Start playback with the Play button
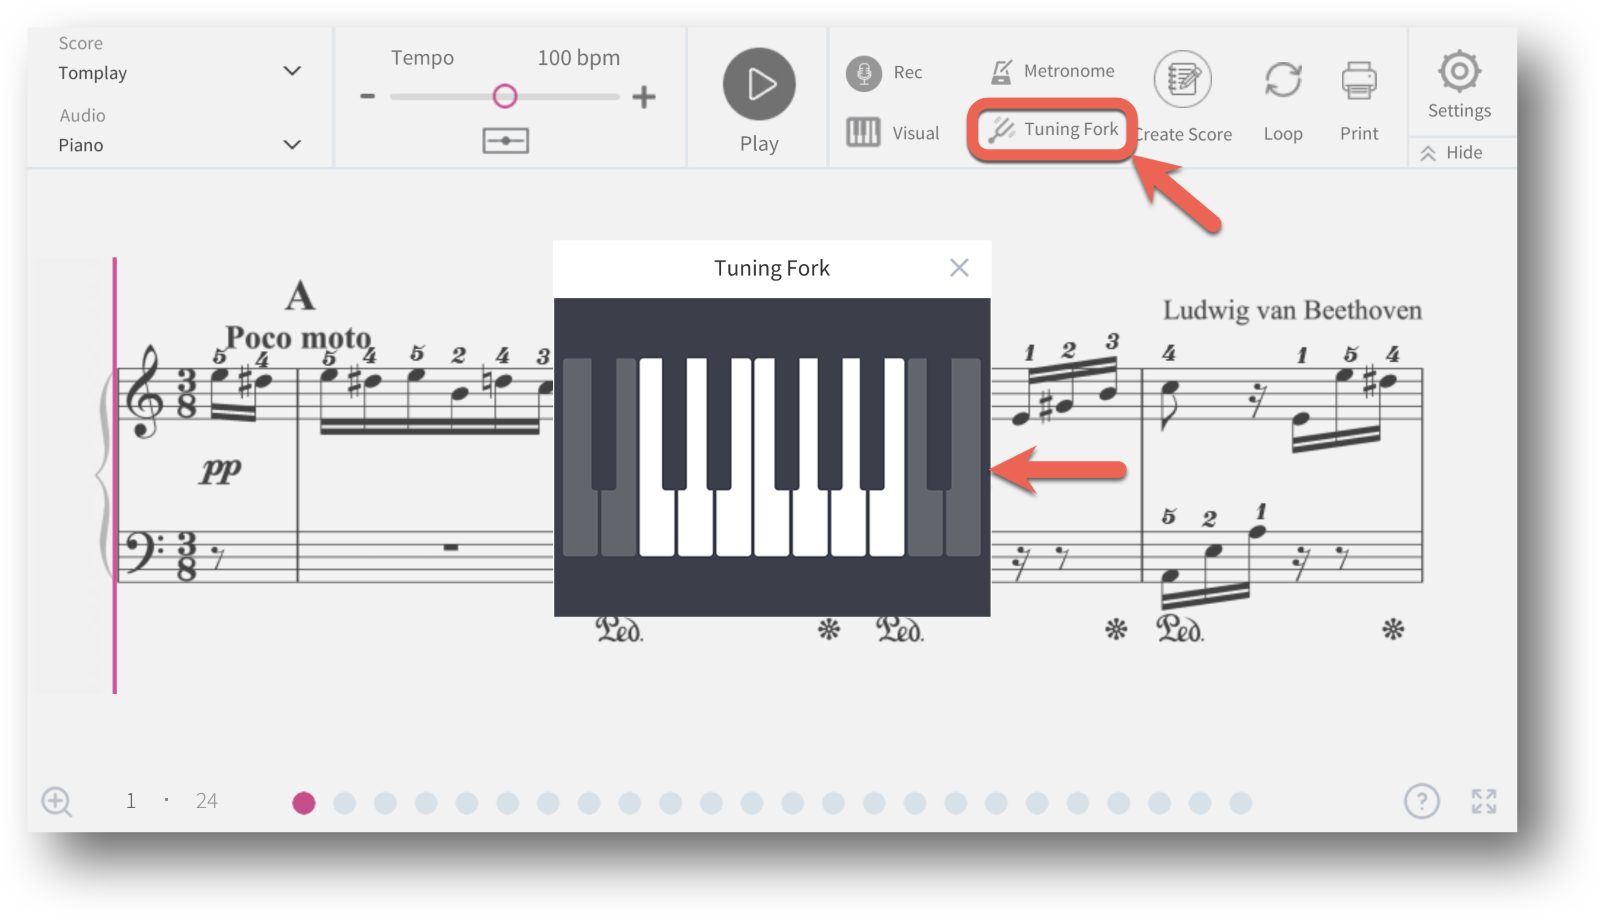Viewport: 1600px width, 915px height. (x=759, y=84)
